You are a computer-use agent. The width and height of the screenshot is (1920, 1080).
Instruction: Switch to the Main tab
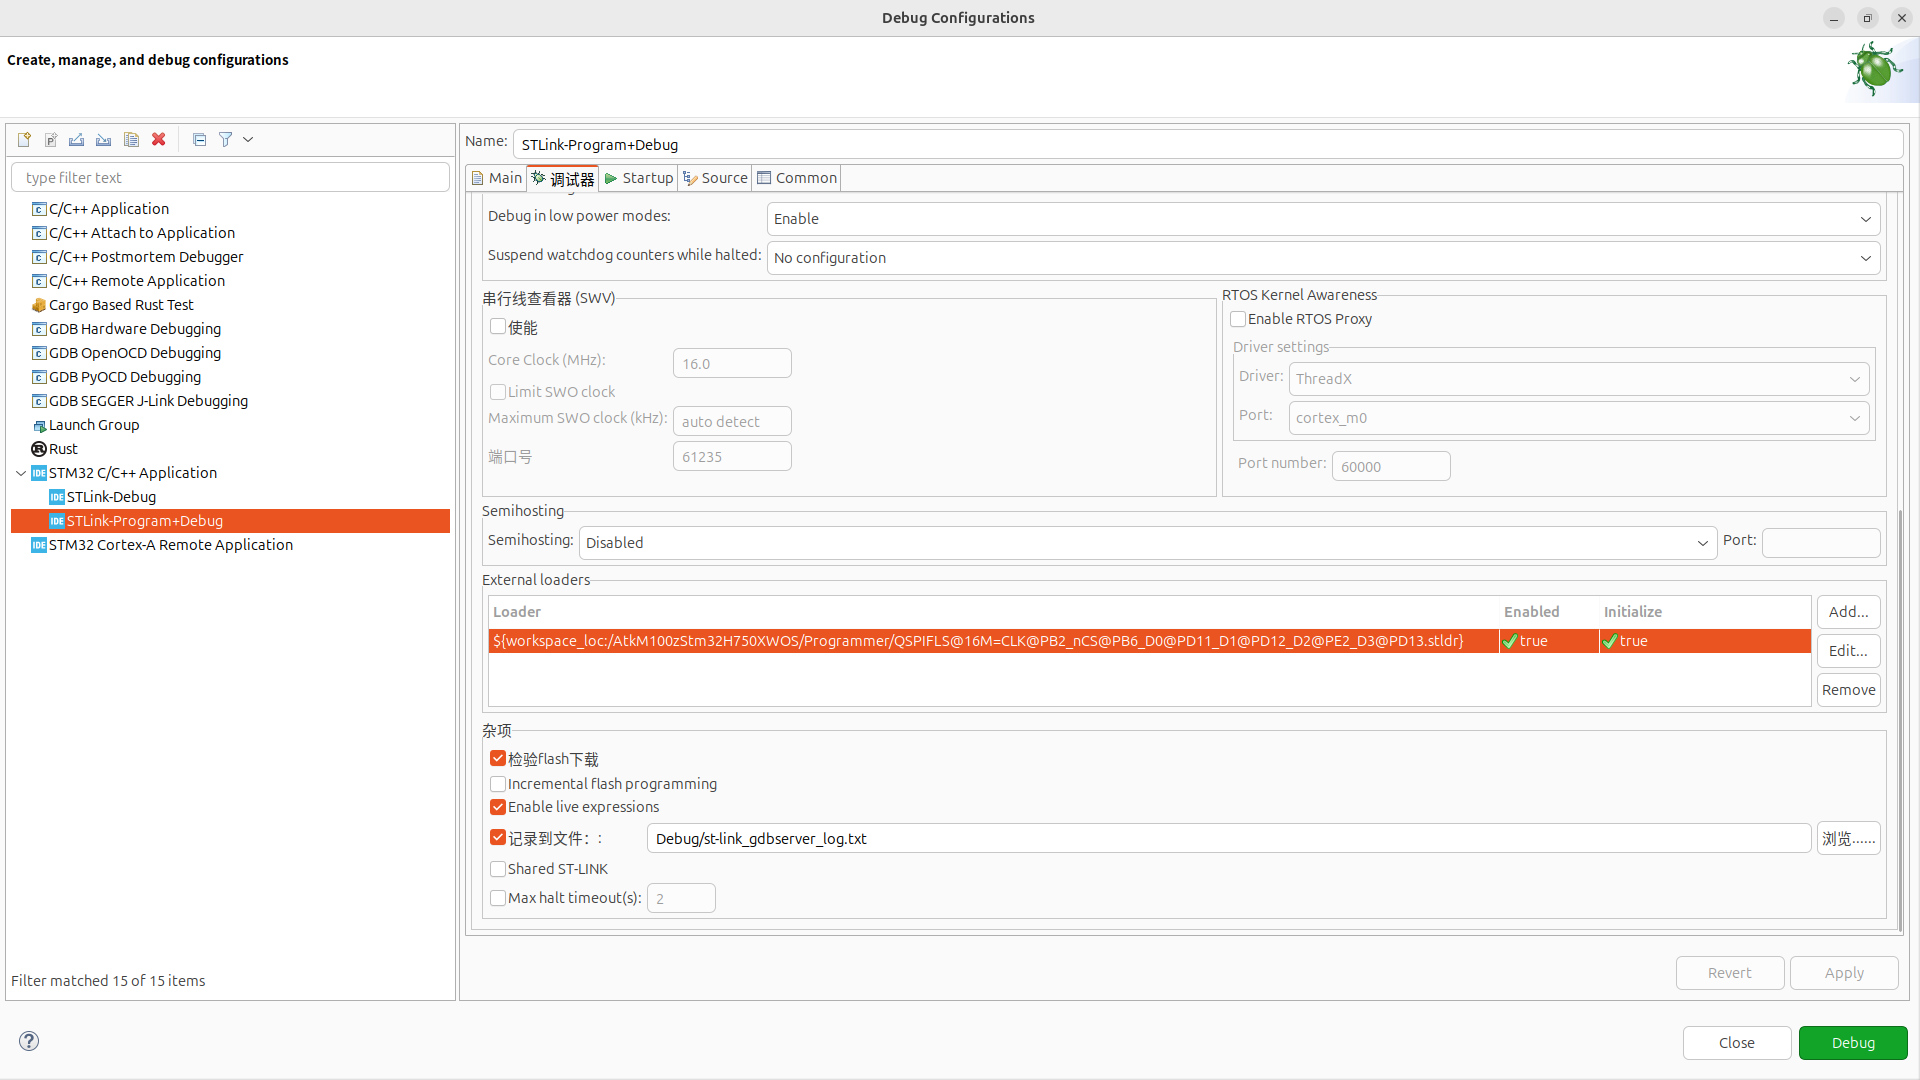(497, 178)
